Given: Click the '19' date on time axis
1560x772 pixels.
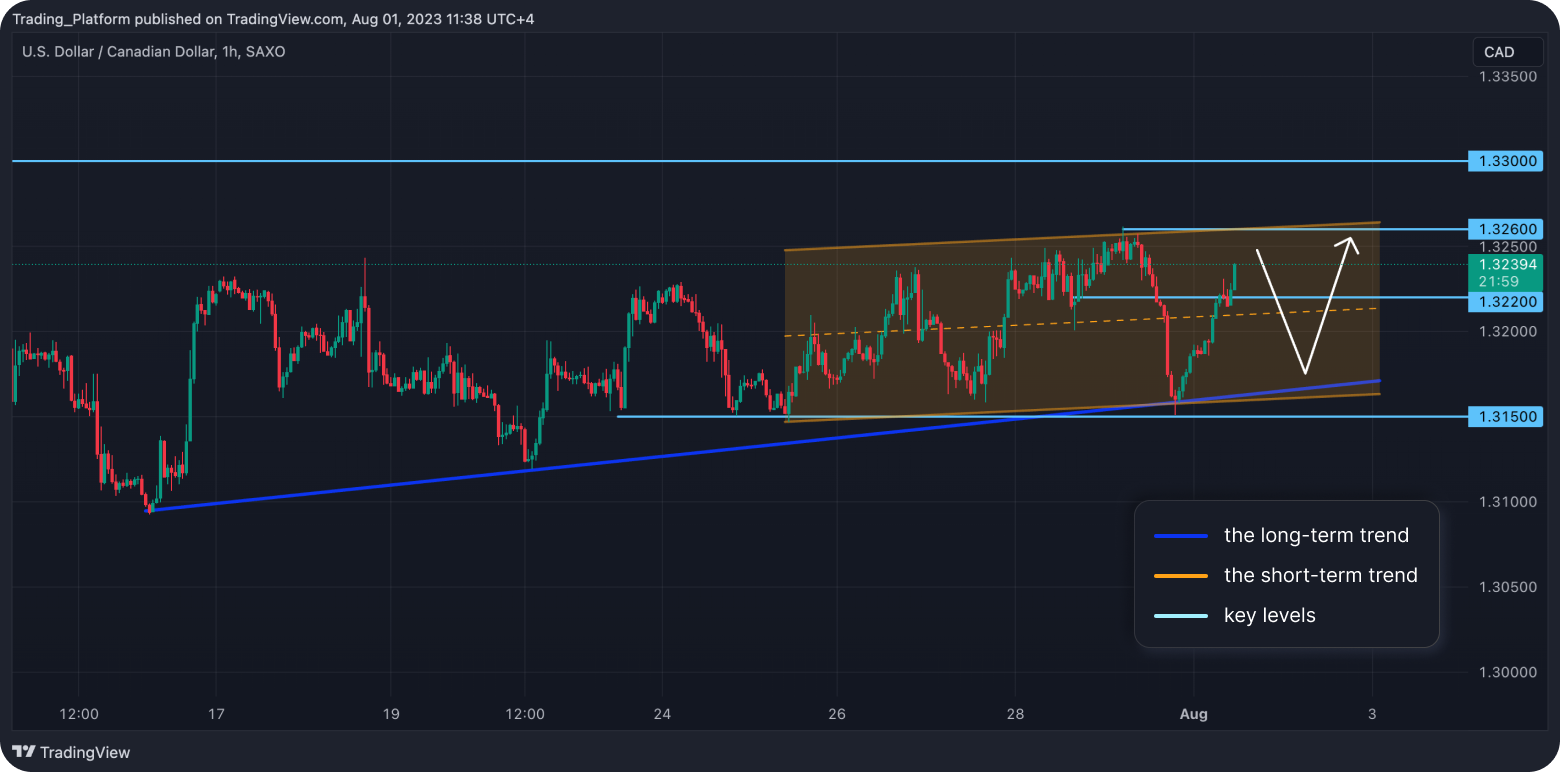Looking at the screenshot, I should point(391,714).
